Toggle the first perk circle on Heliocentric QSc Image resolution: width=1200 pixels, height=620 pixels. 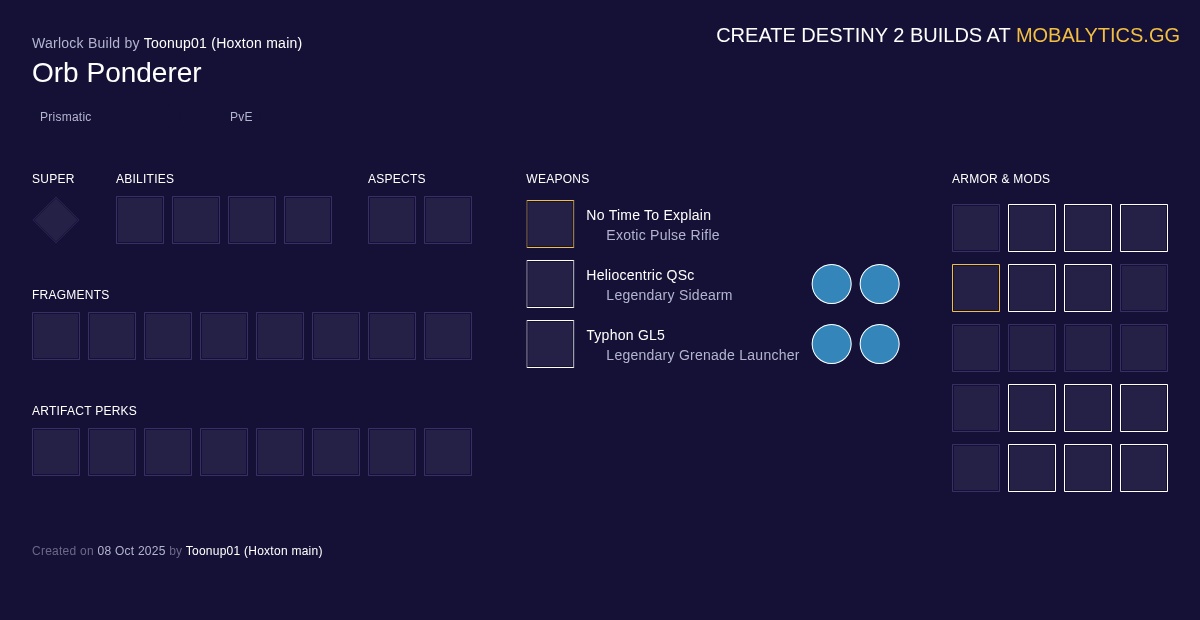[x=832, y=284]
